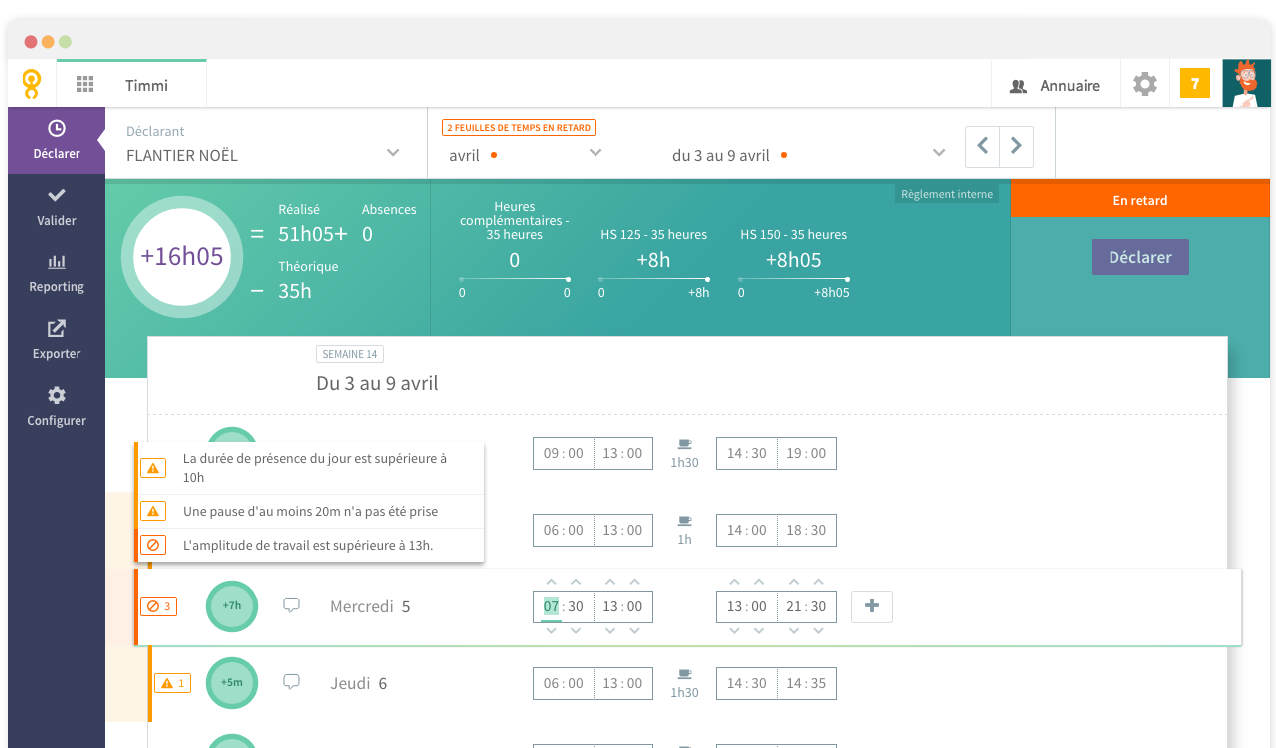Click the 20m pause not taken warning

point(310,511)
